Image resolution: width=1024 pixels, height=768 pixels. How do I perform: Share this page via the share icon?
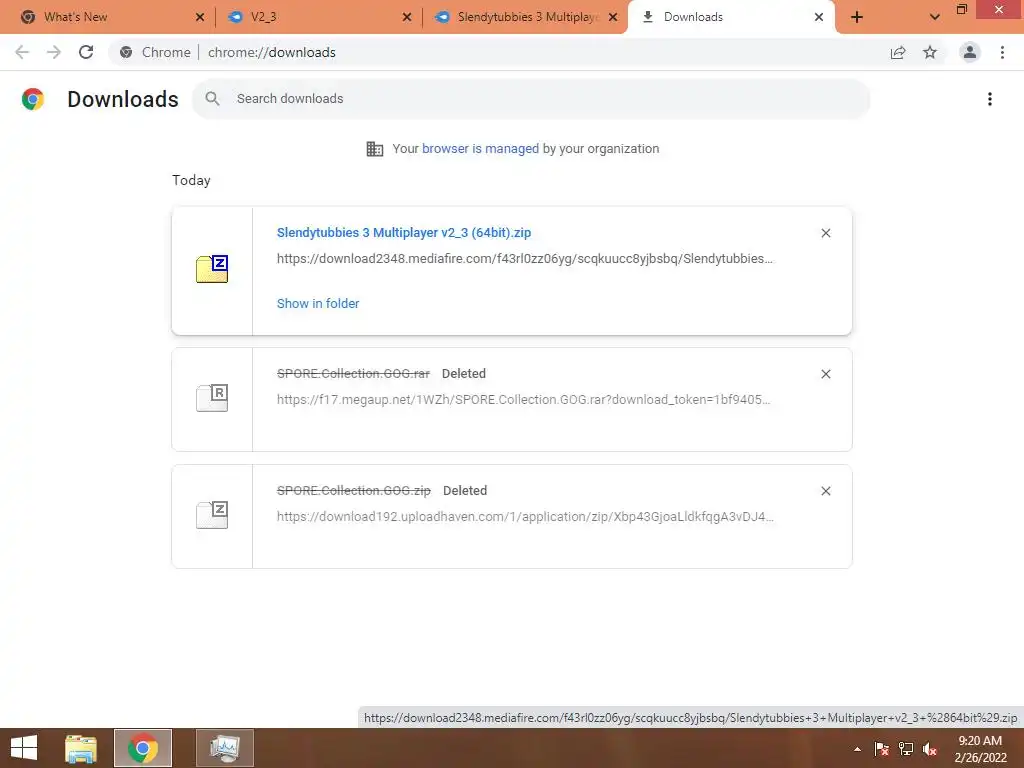coord(898,52)
